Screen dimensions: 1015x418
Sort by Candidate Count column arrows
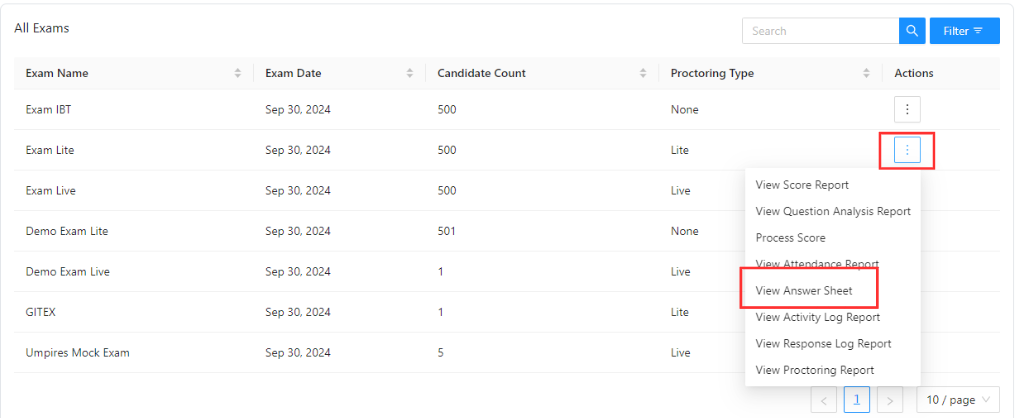point(643,73)
